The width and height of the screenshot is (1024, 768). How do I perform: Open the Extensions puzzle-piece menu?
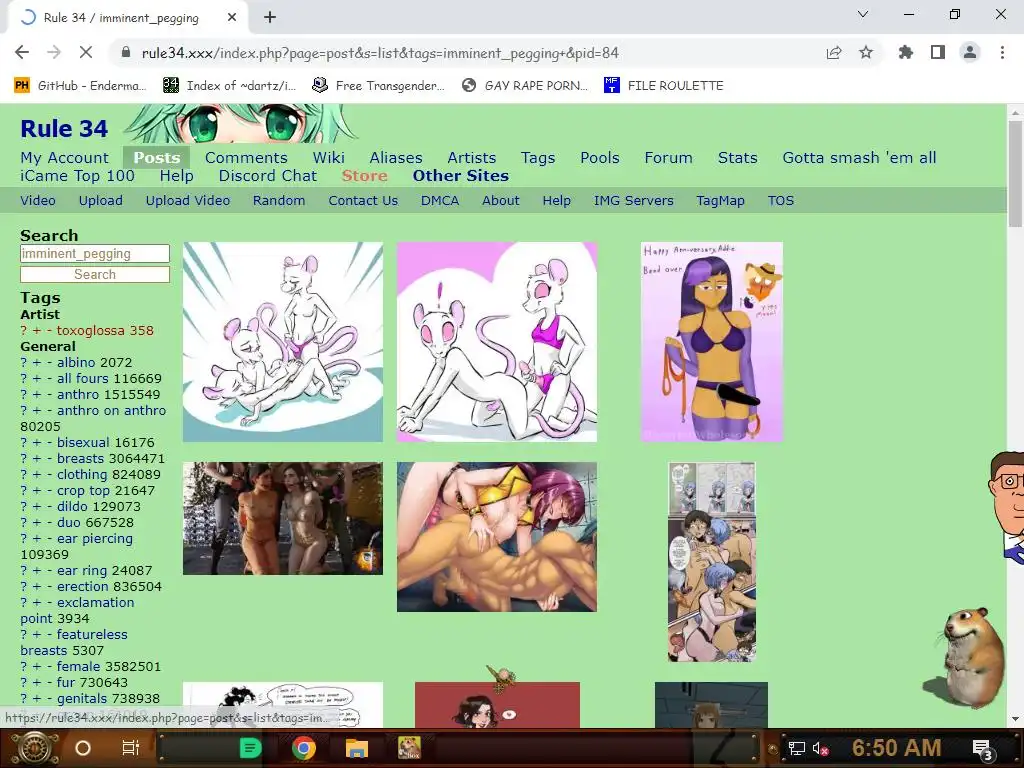[x=905, y=53]
